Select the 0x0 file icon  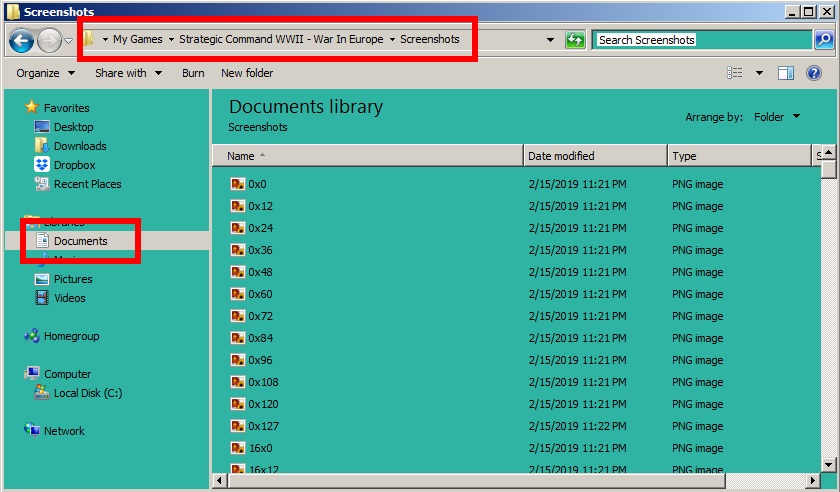[237, 184]
